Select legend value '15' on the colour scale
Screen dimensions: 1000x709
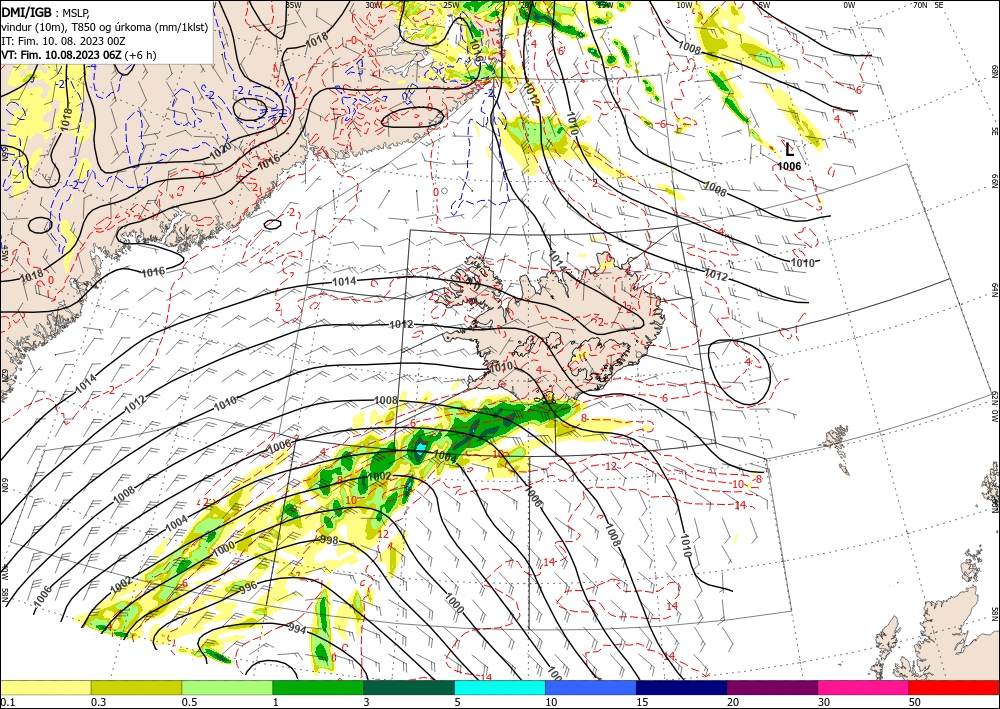pyautogui.click(x=642, y=702)
